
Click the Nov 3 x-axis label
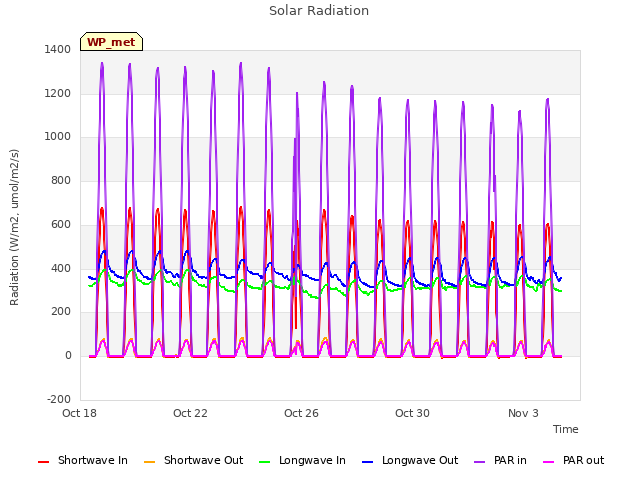[523, 413]
